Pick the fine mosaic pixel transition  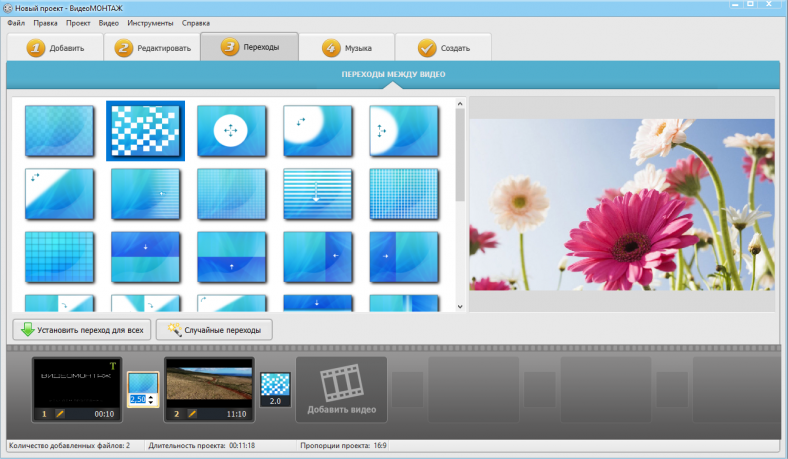tap(231, 194)
